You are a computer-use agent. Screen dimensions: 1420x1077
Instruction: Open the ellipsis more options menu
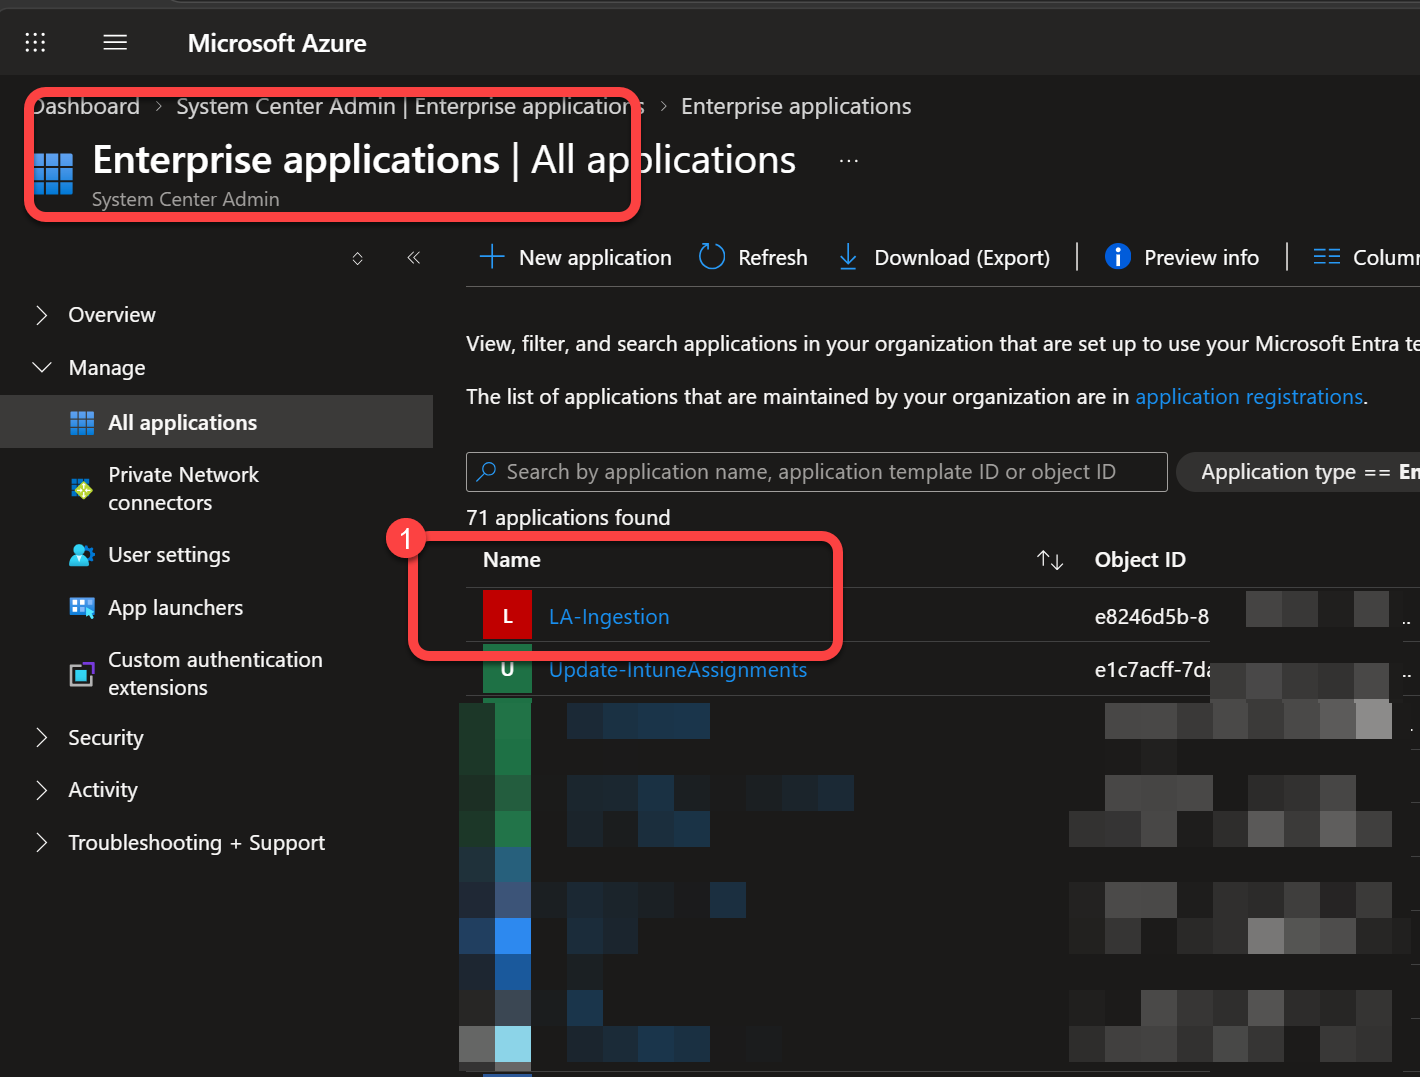point(849,160)
